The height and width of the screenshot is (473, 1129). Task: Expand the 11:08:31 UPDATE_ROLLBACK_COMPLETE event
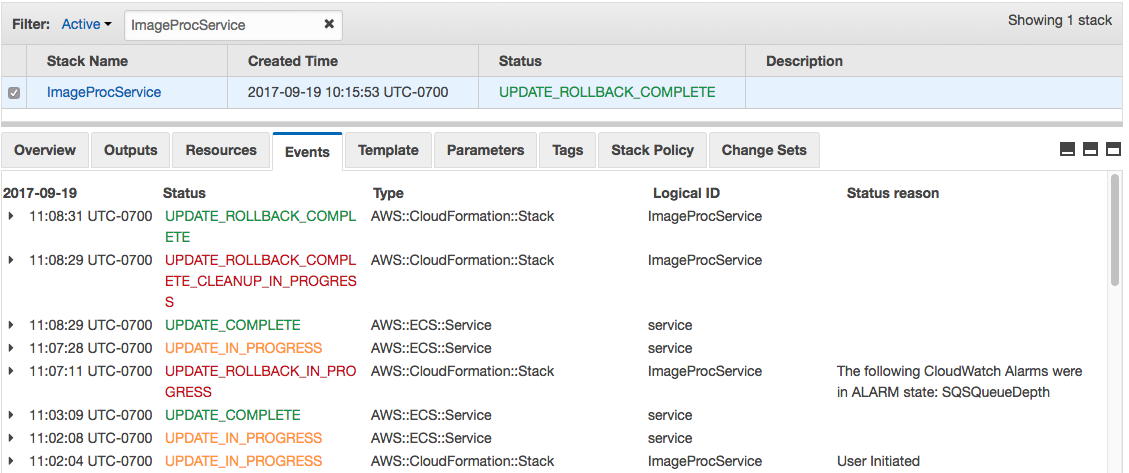(11, 216)
